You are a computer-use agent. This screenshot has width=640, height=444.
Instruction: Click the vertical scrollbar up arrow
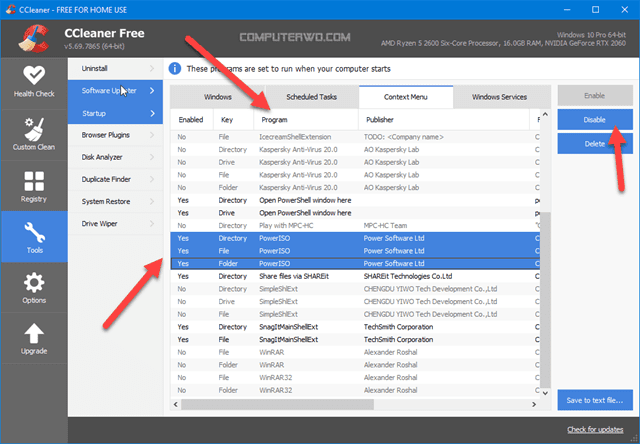coord(545,115)
